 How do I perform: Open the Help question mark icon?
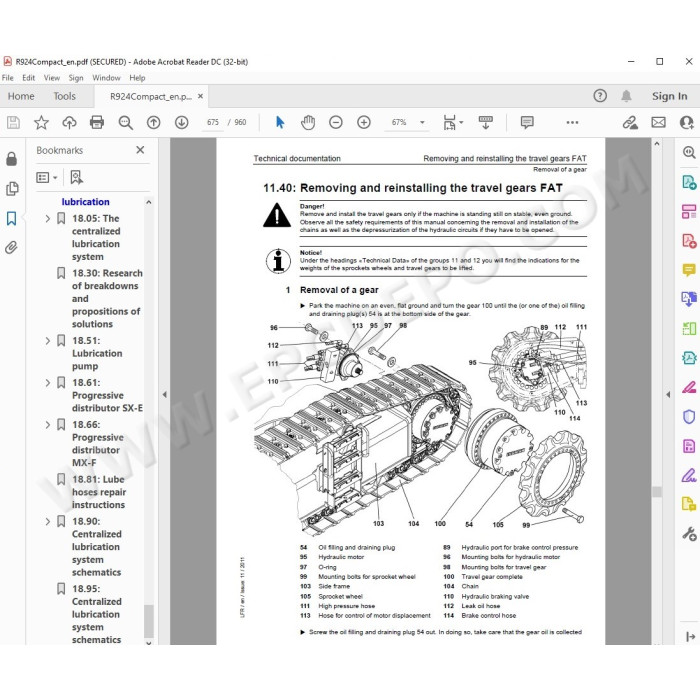coord(600,96)
